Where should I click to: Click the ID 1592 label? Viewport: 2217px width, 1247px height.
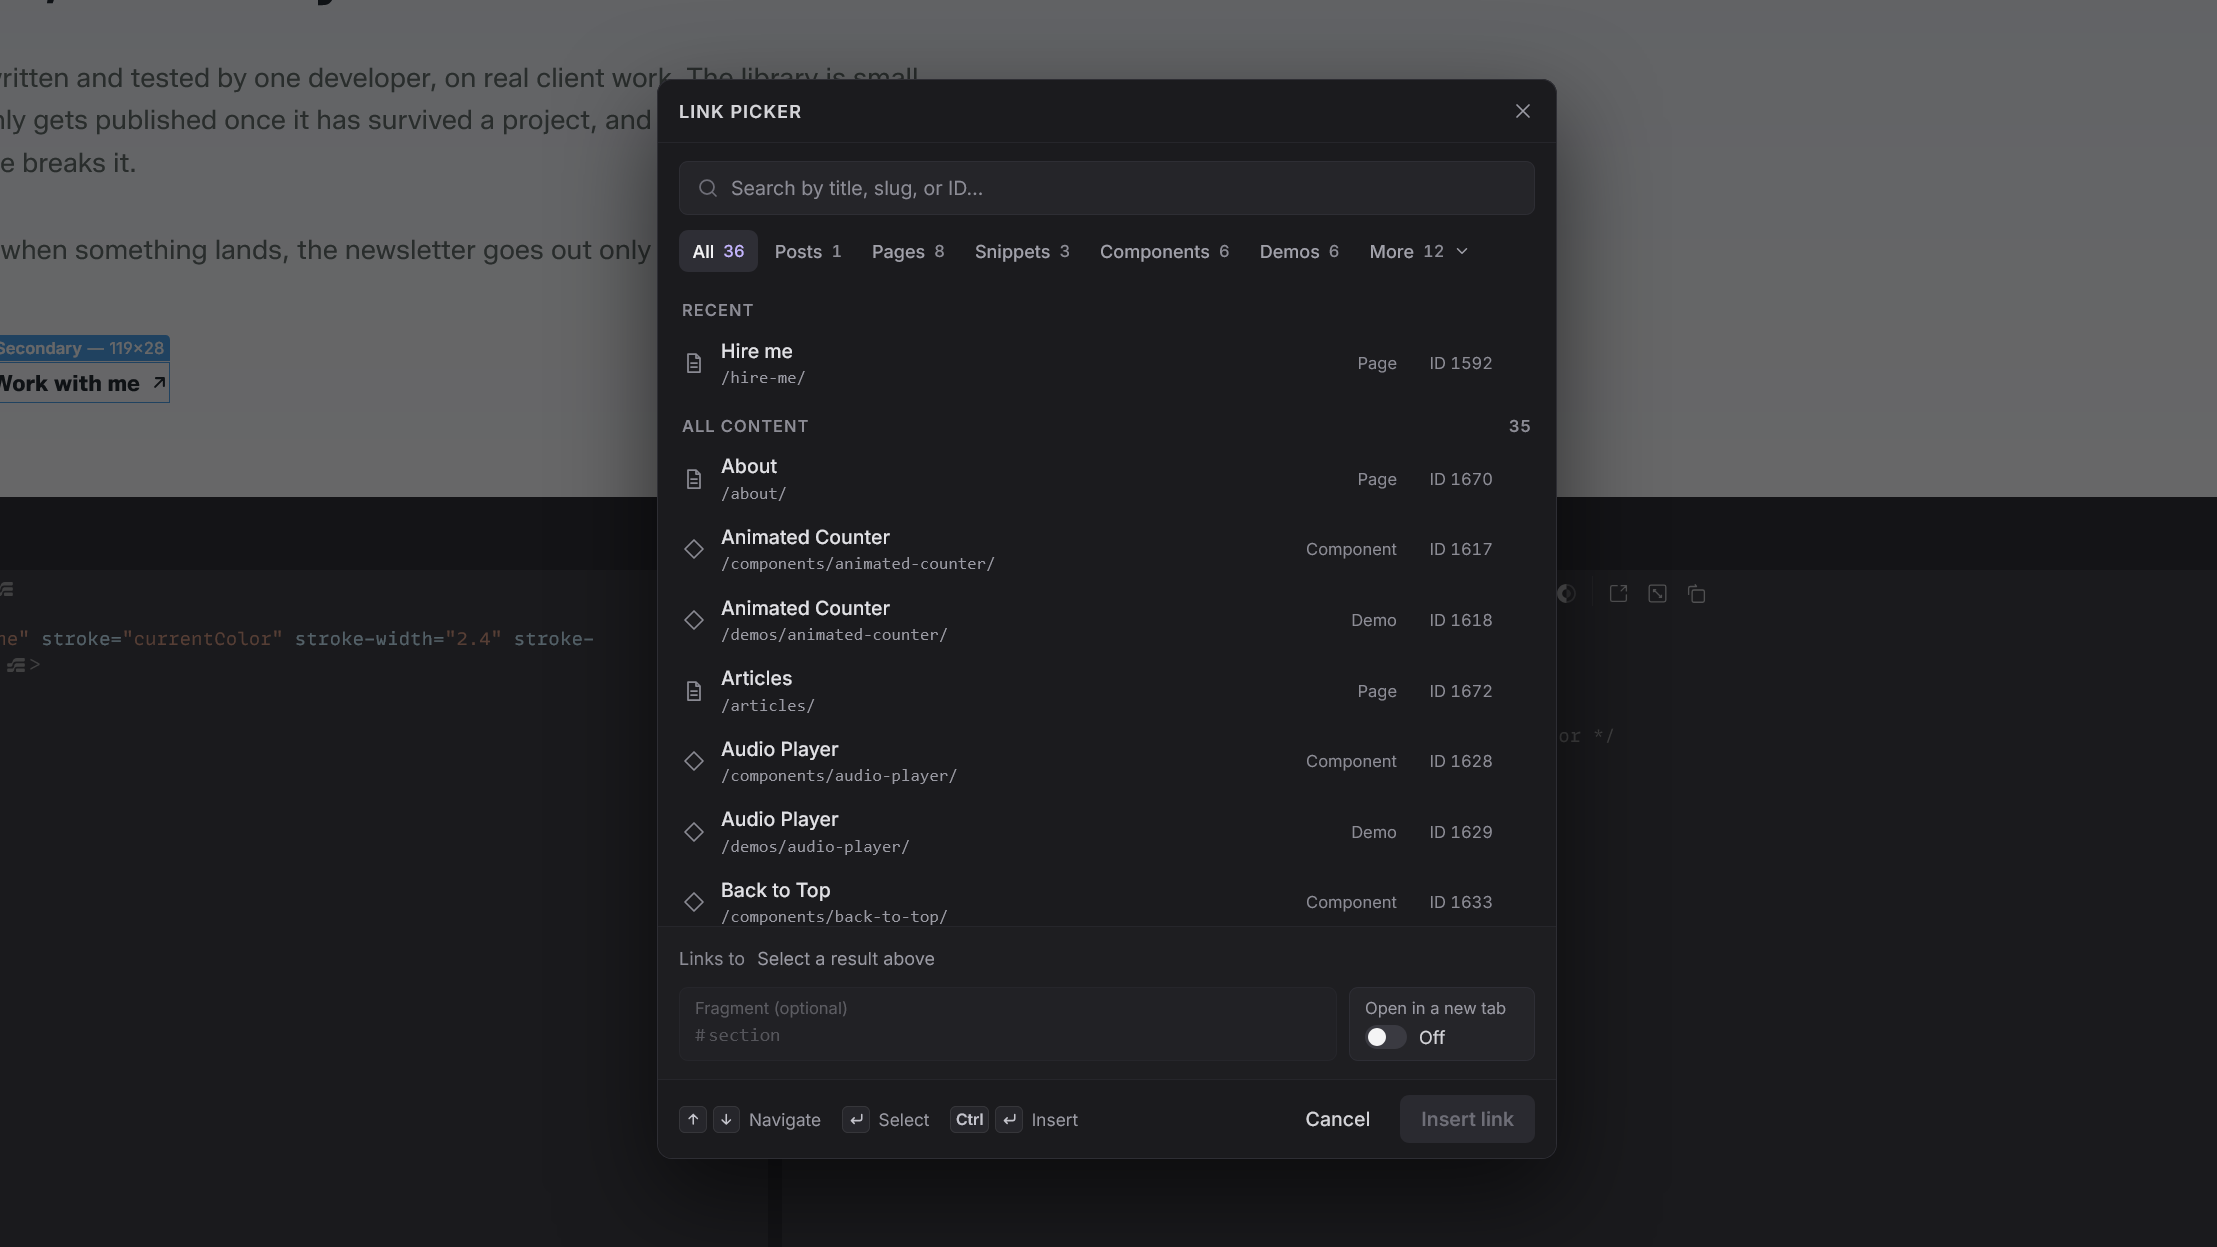(1460, 363)
